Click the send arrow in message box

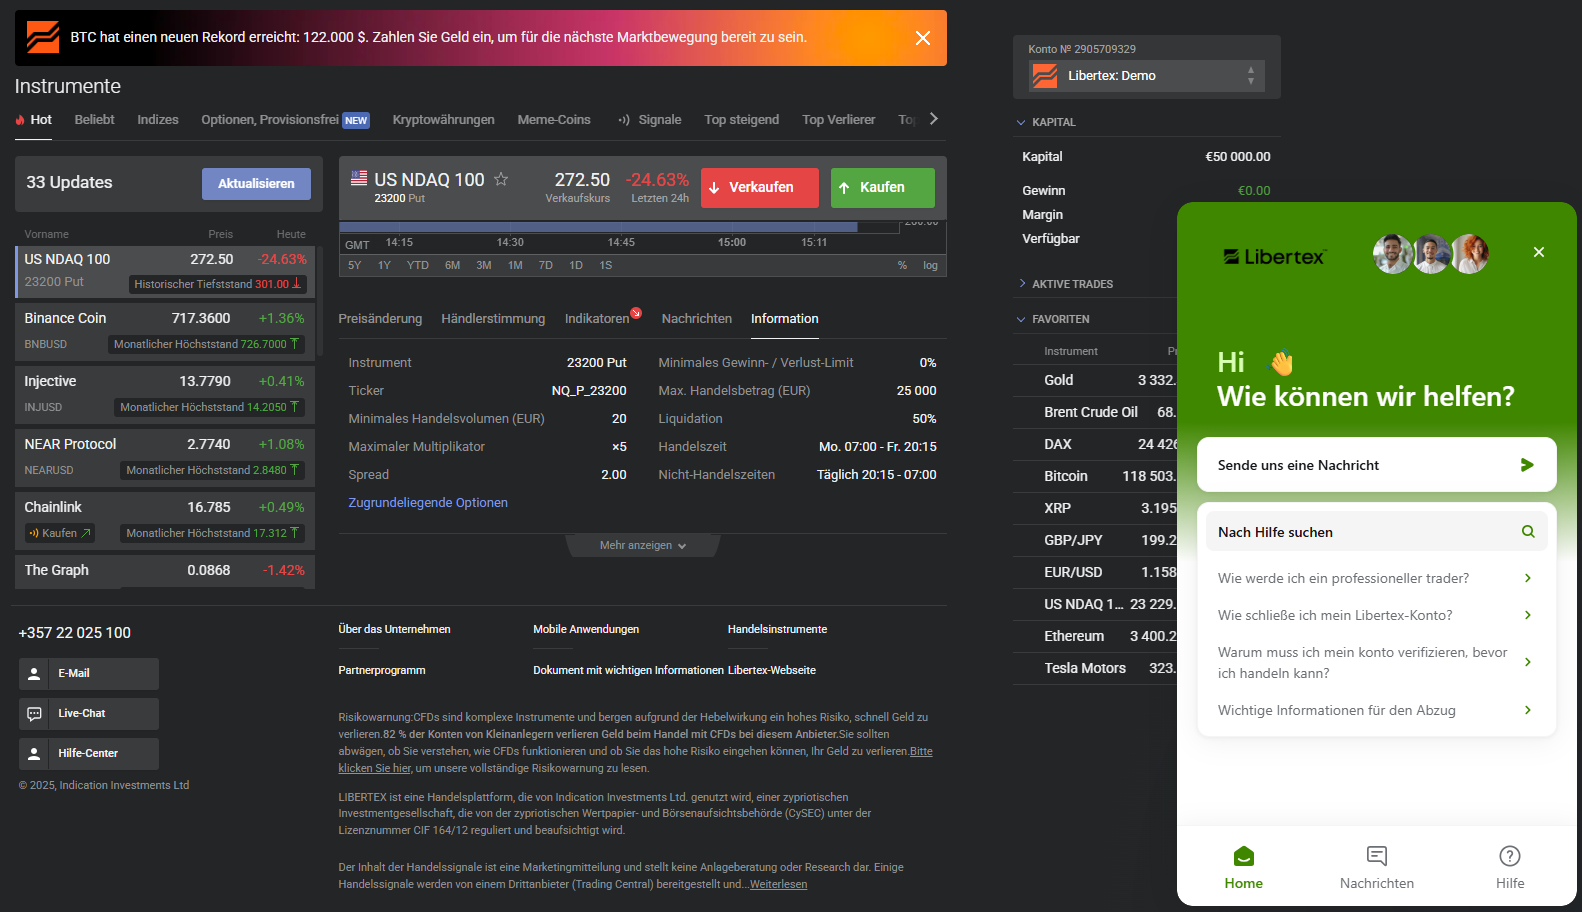pyautogui.click(x=1527, y=465)
